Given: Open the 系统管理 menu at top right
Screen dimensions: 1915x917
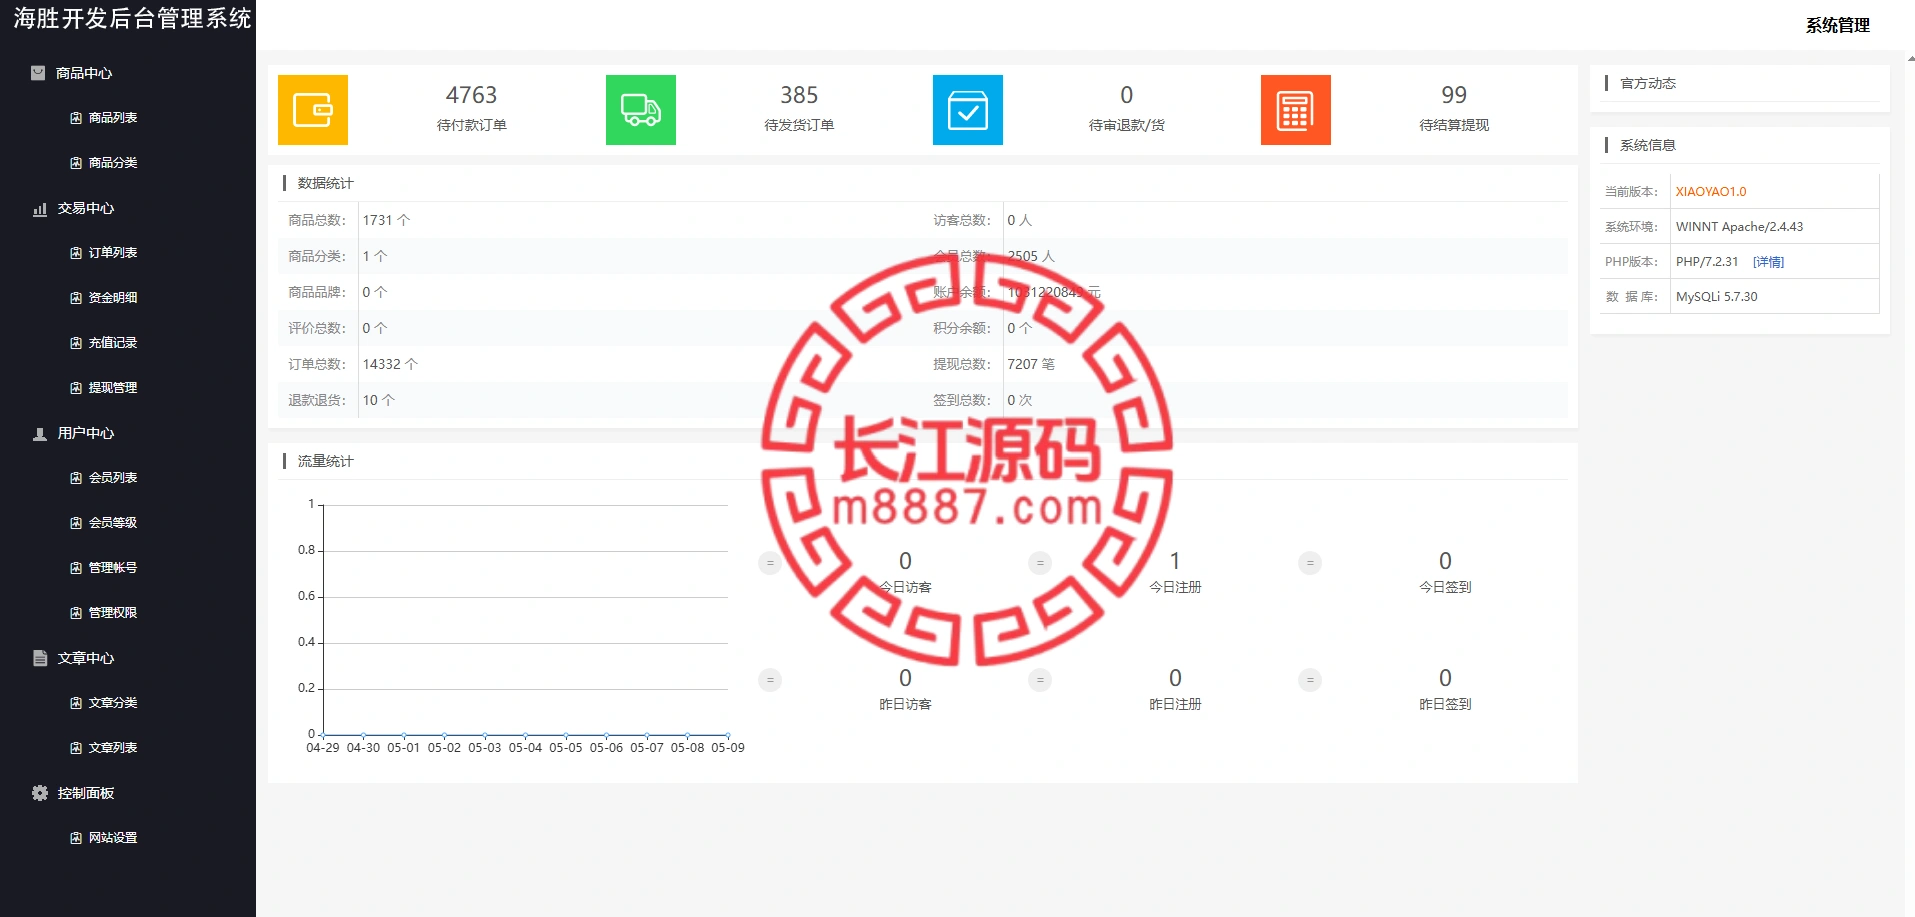Looking at the screenshot, I should [x=1837, y=25].
